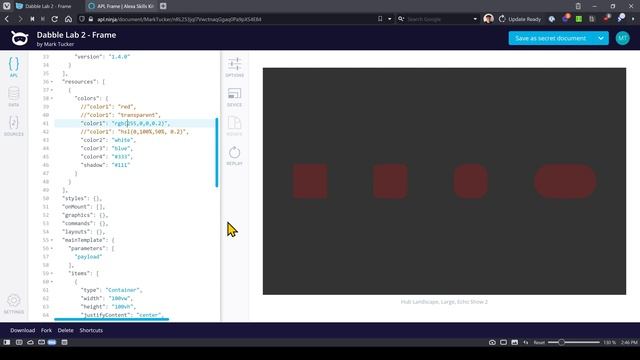Open the Save as secret document dropdown arrow

(x=601, y=38)
